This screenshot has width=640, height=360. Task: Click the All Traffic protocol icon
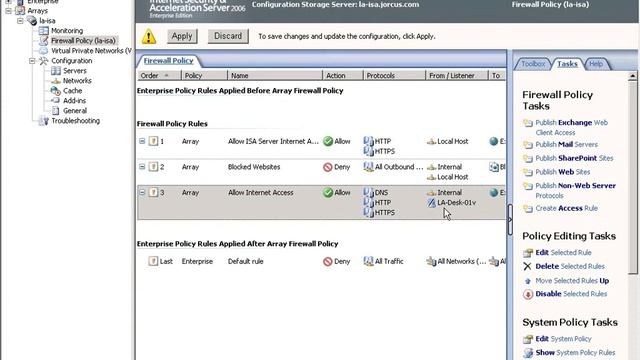coord(369,261)
